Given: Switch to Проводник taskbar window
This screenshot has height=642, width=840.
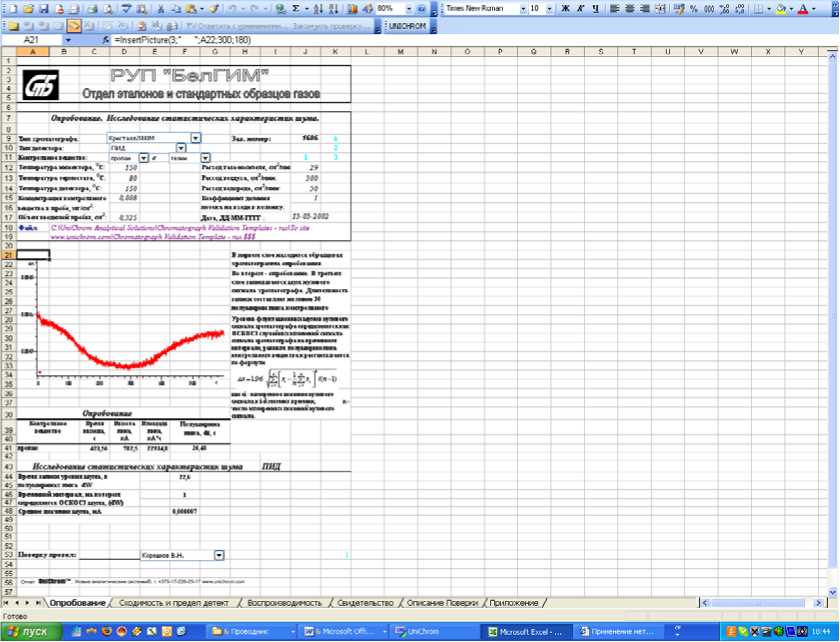Looking at the screenshot, I should pyautogui.click(x=251, y=632).
